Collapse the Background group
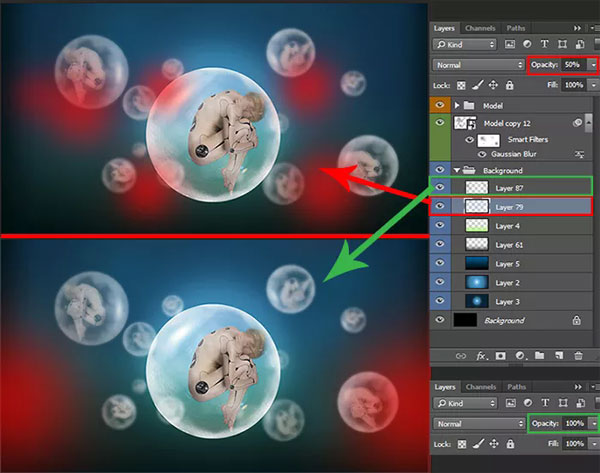Image resolution: width=600 pixels, height=473 pixels. (457, 170)
